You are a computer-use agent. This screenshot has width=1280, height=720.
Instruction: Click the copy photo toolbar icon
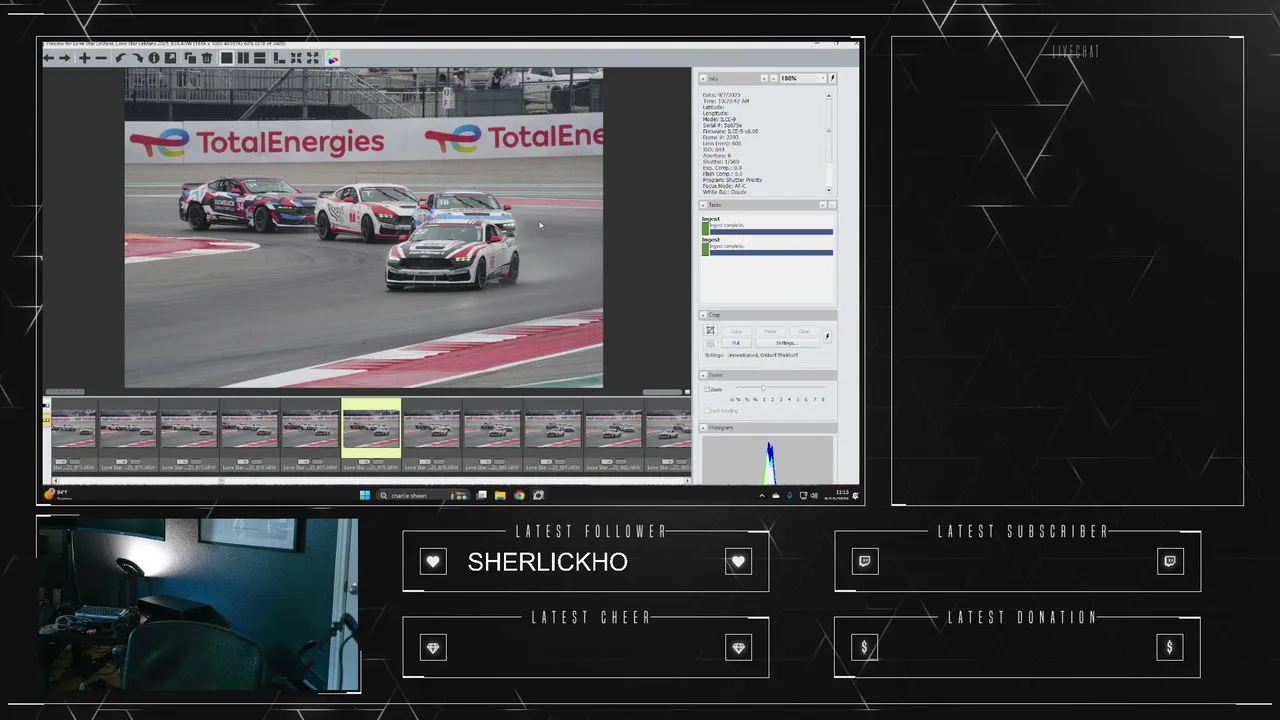(190, 58)
